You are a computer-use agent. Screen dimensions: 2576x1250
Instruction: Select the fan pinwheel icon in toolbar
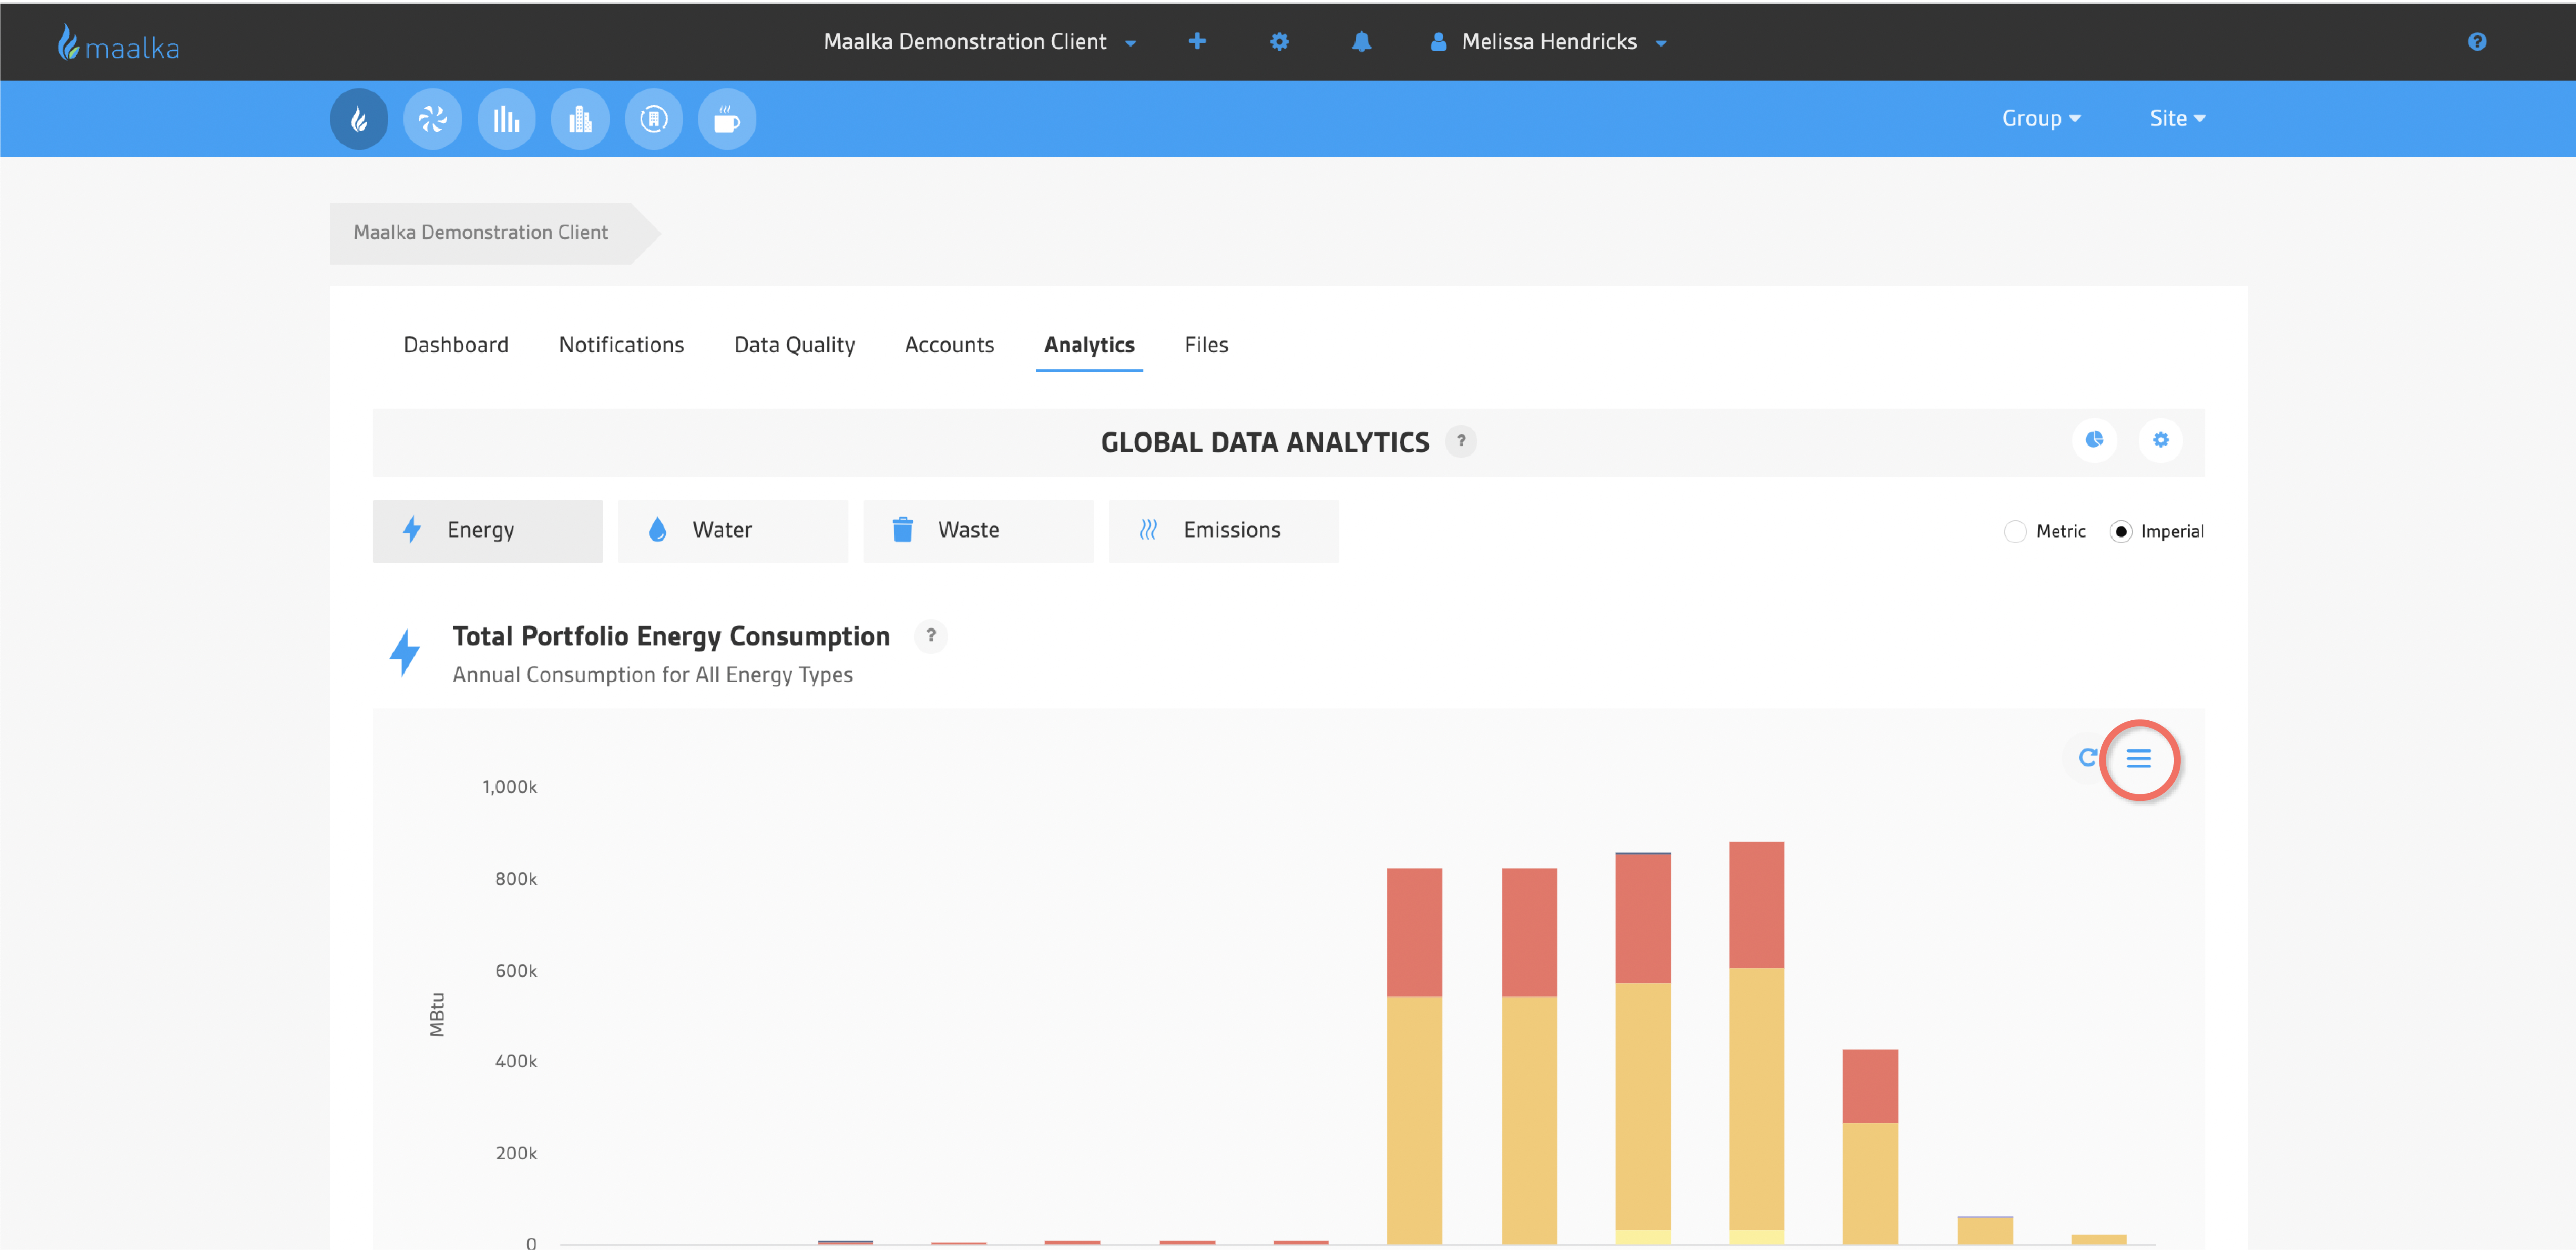[433, 119]
